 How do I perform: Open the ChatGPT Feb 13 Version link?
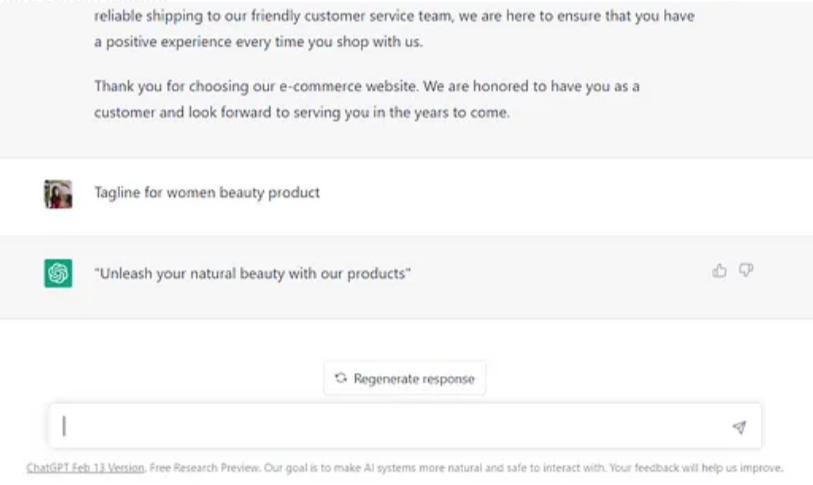[86, 467]
